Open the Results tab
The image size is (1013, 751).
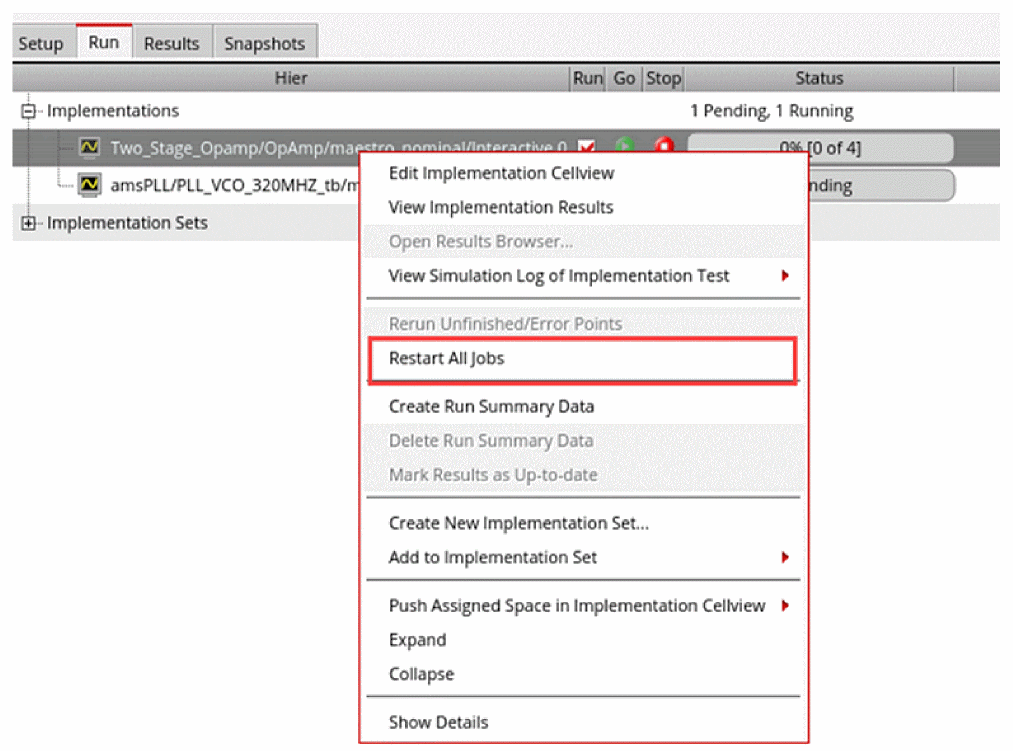pyautogui.click(x=172, y=43)
